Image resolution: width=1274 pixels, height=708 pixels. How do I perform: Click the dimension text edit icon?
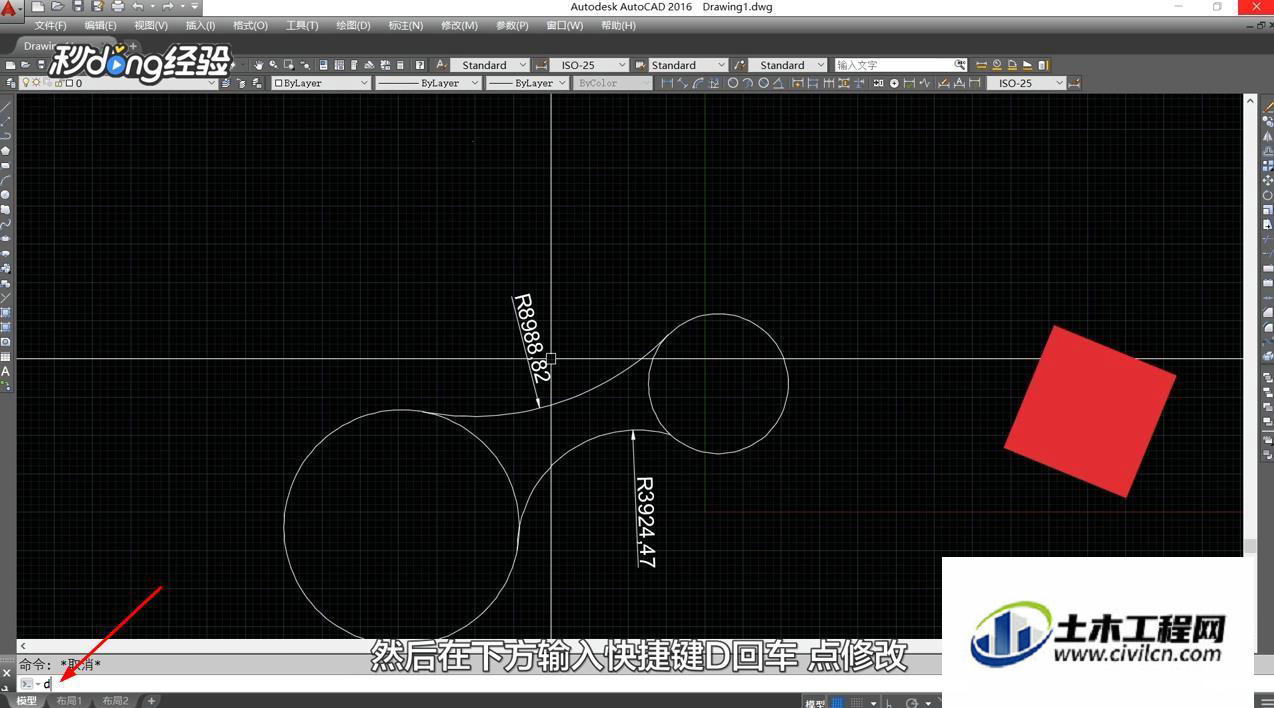point(959,83)
